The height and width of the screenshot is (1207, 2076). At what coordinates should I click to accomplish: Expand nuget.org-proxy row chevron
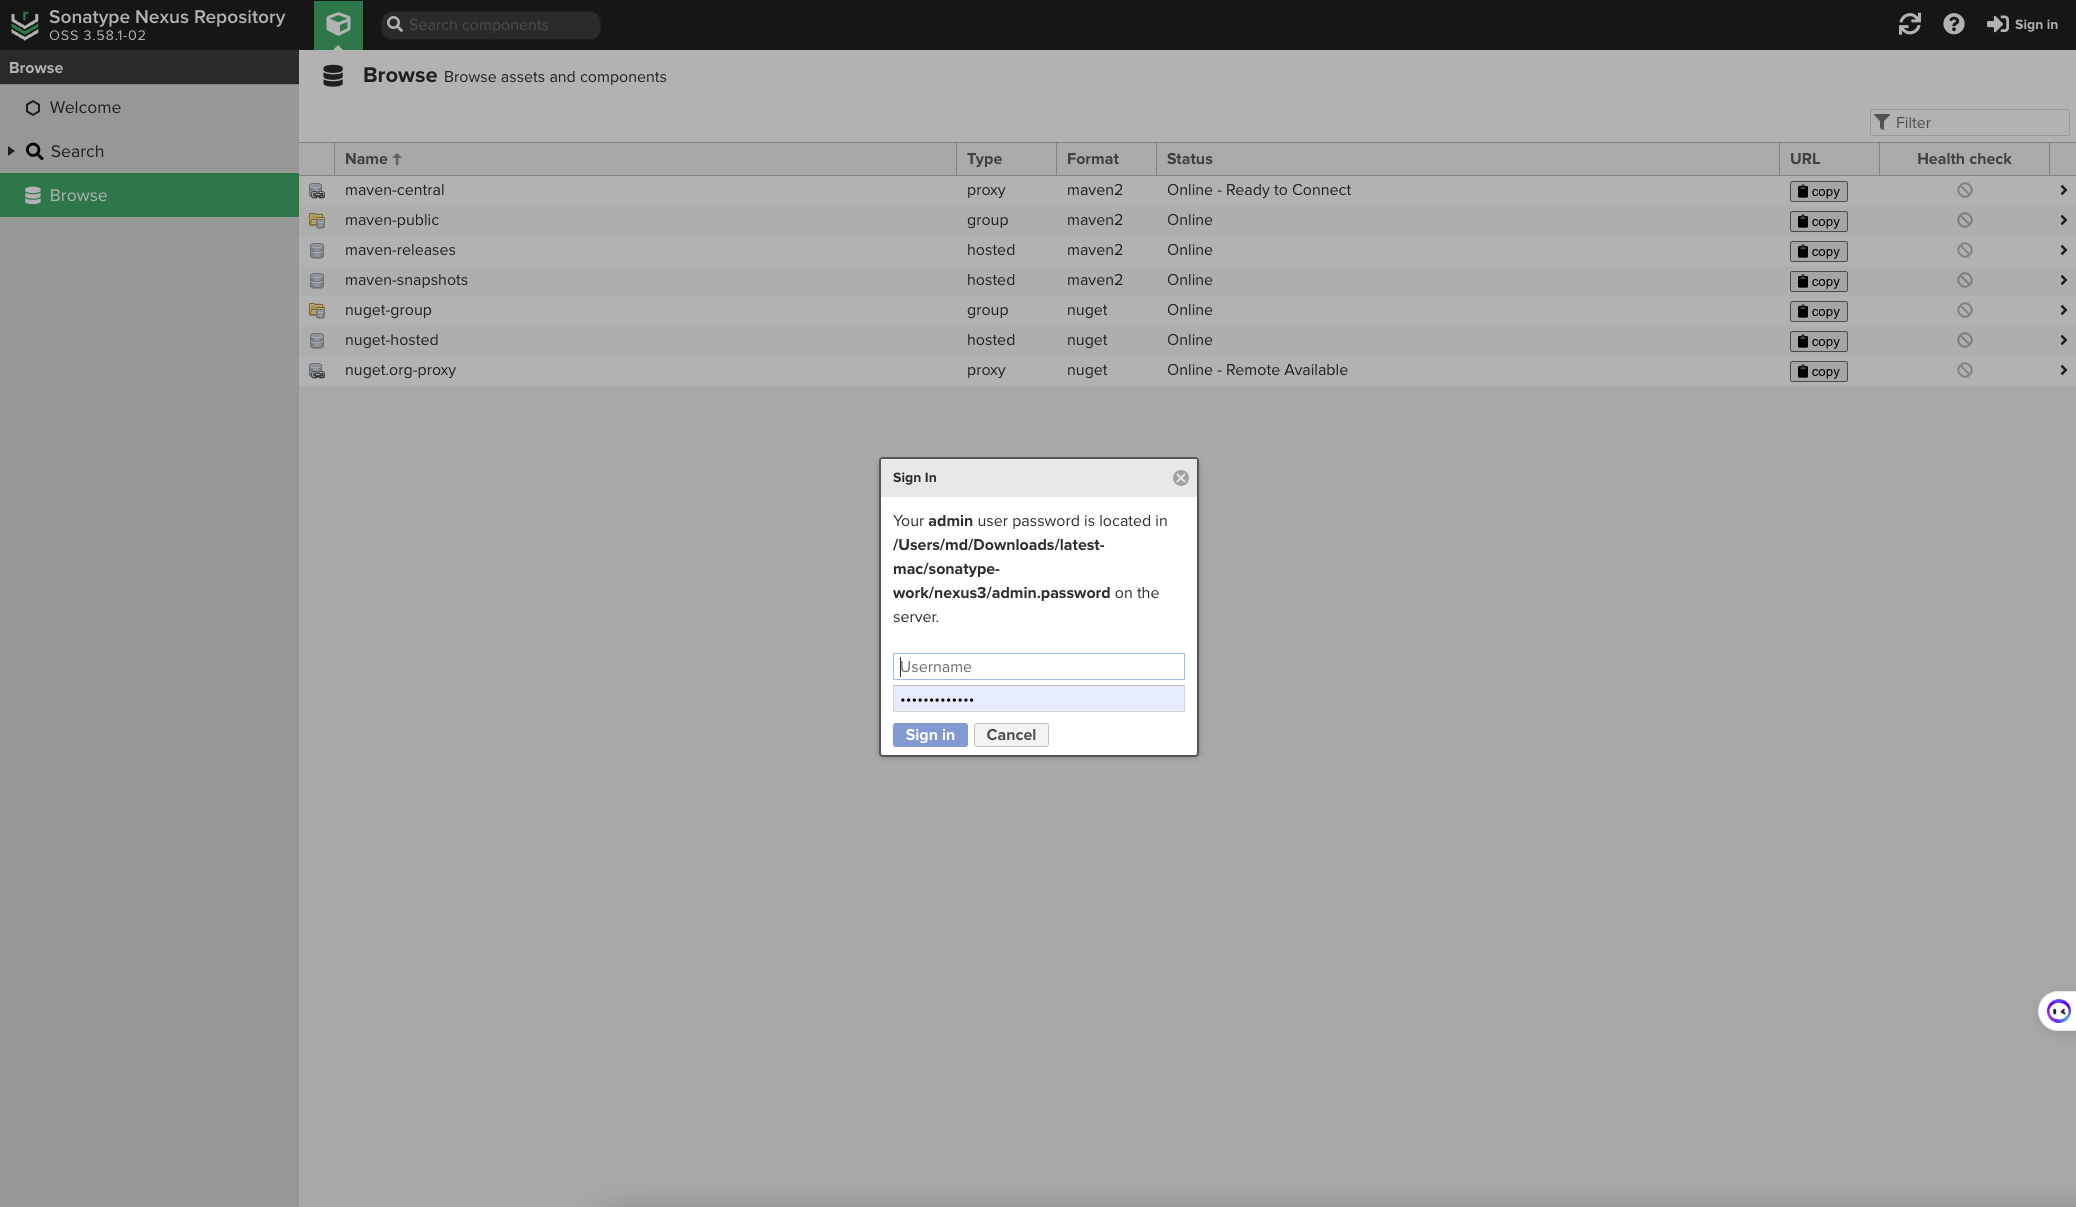click(x=2062, y=370)
